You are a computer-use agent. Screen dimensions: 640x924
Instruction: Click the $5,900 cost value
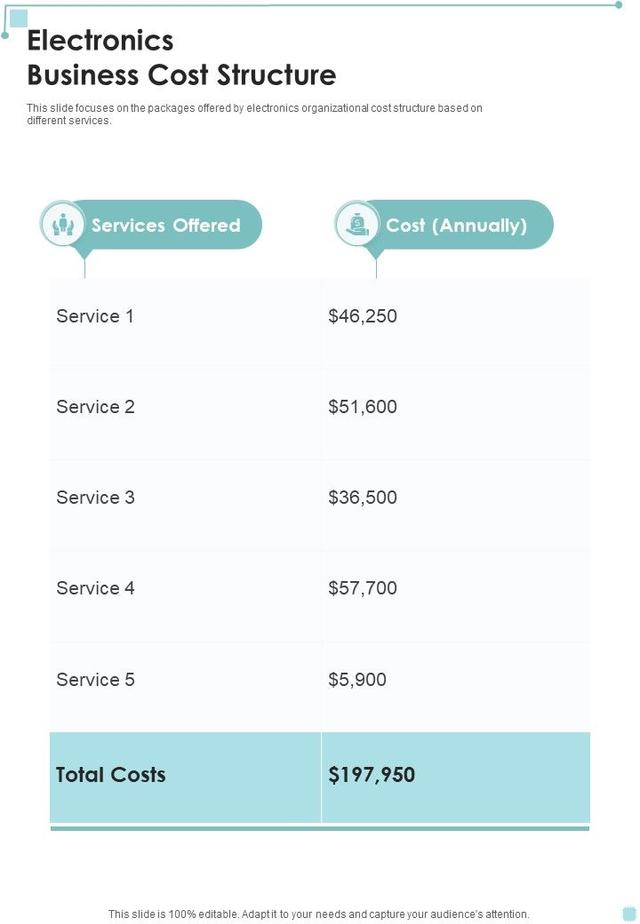pyautogui.click(x=357, y=679)
